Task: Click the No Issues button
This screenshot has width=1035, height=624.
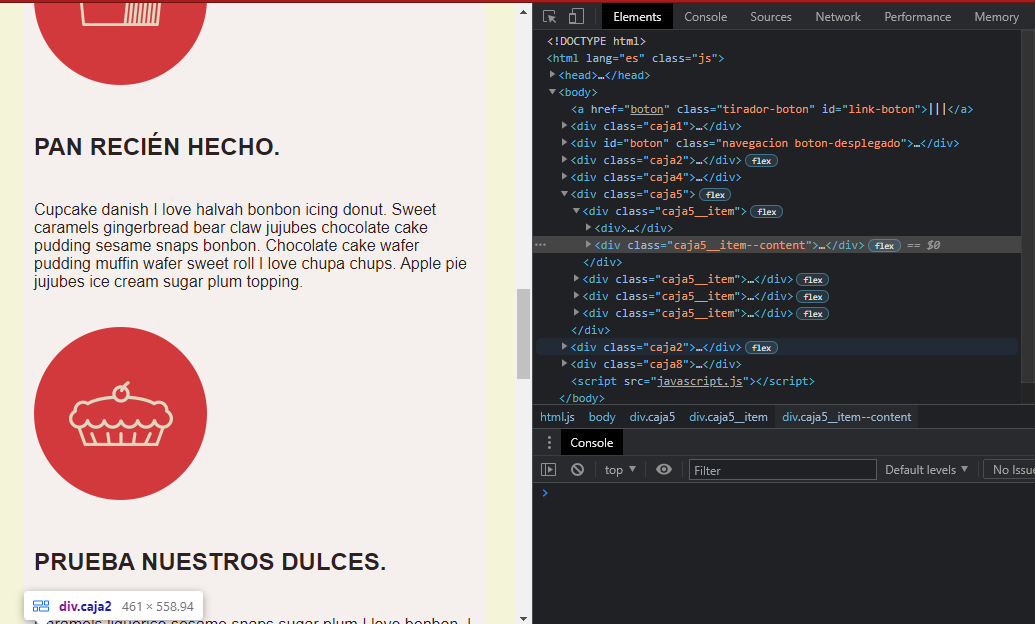Action: (x=1011, y=469)
